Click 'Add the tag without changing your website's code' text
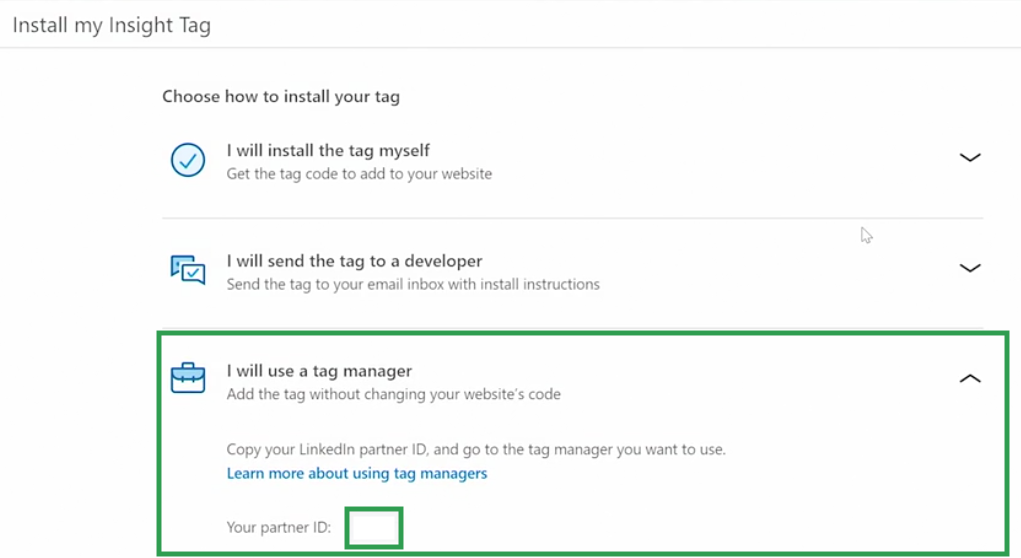The image size is (1021, 558). tap(393, 395)
